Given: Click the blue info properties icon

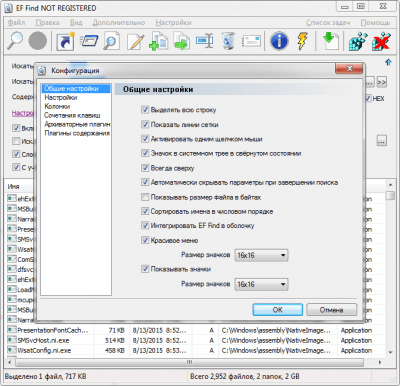Looking at the screenshot, I should [x=279, y=41].
